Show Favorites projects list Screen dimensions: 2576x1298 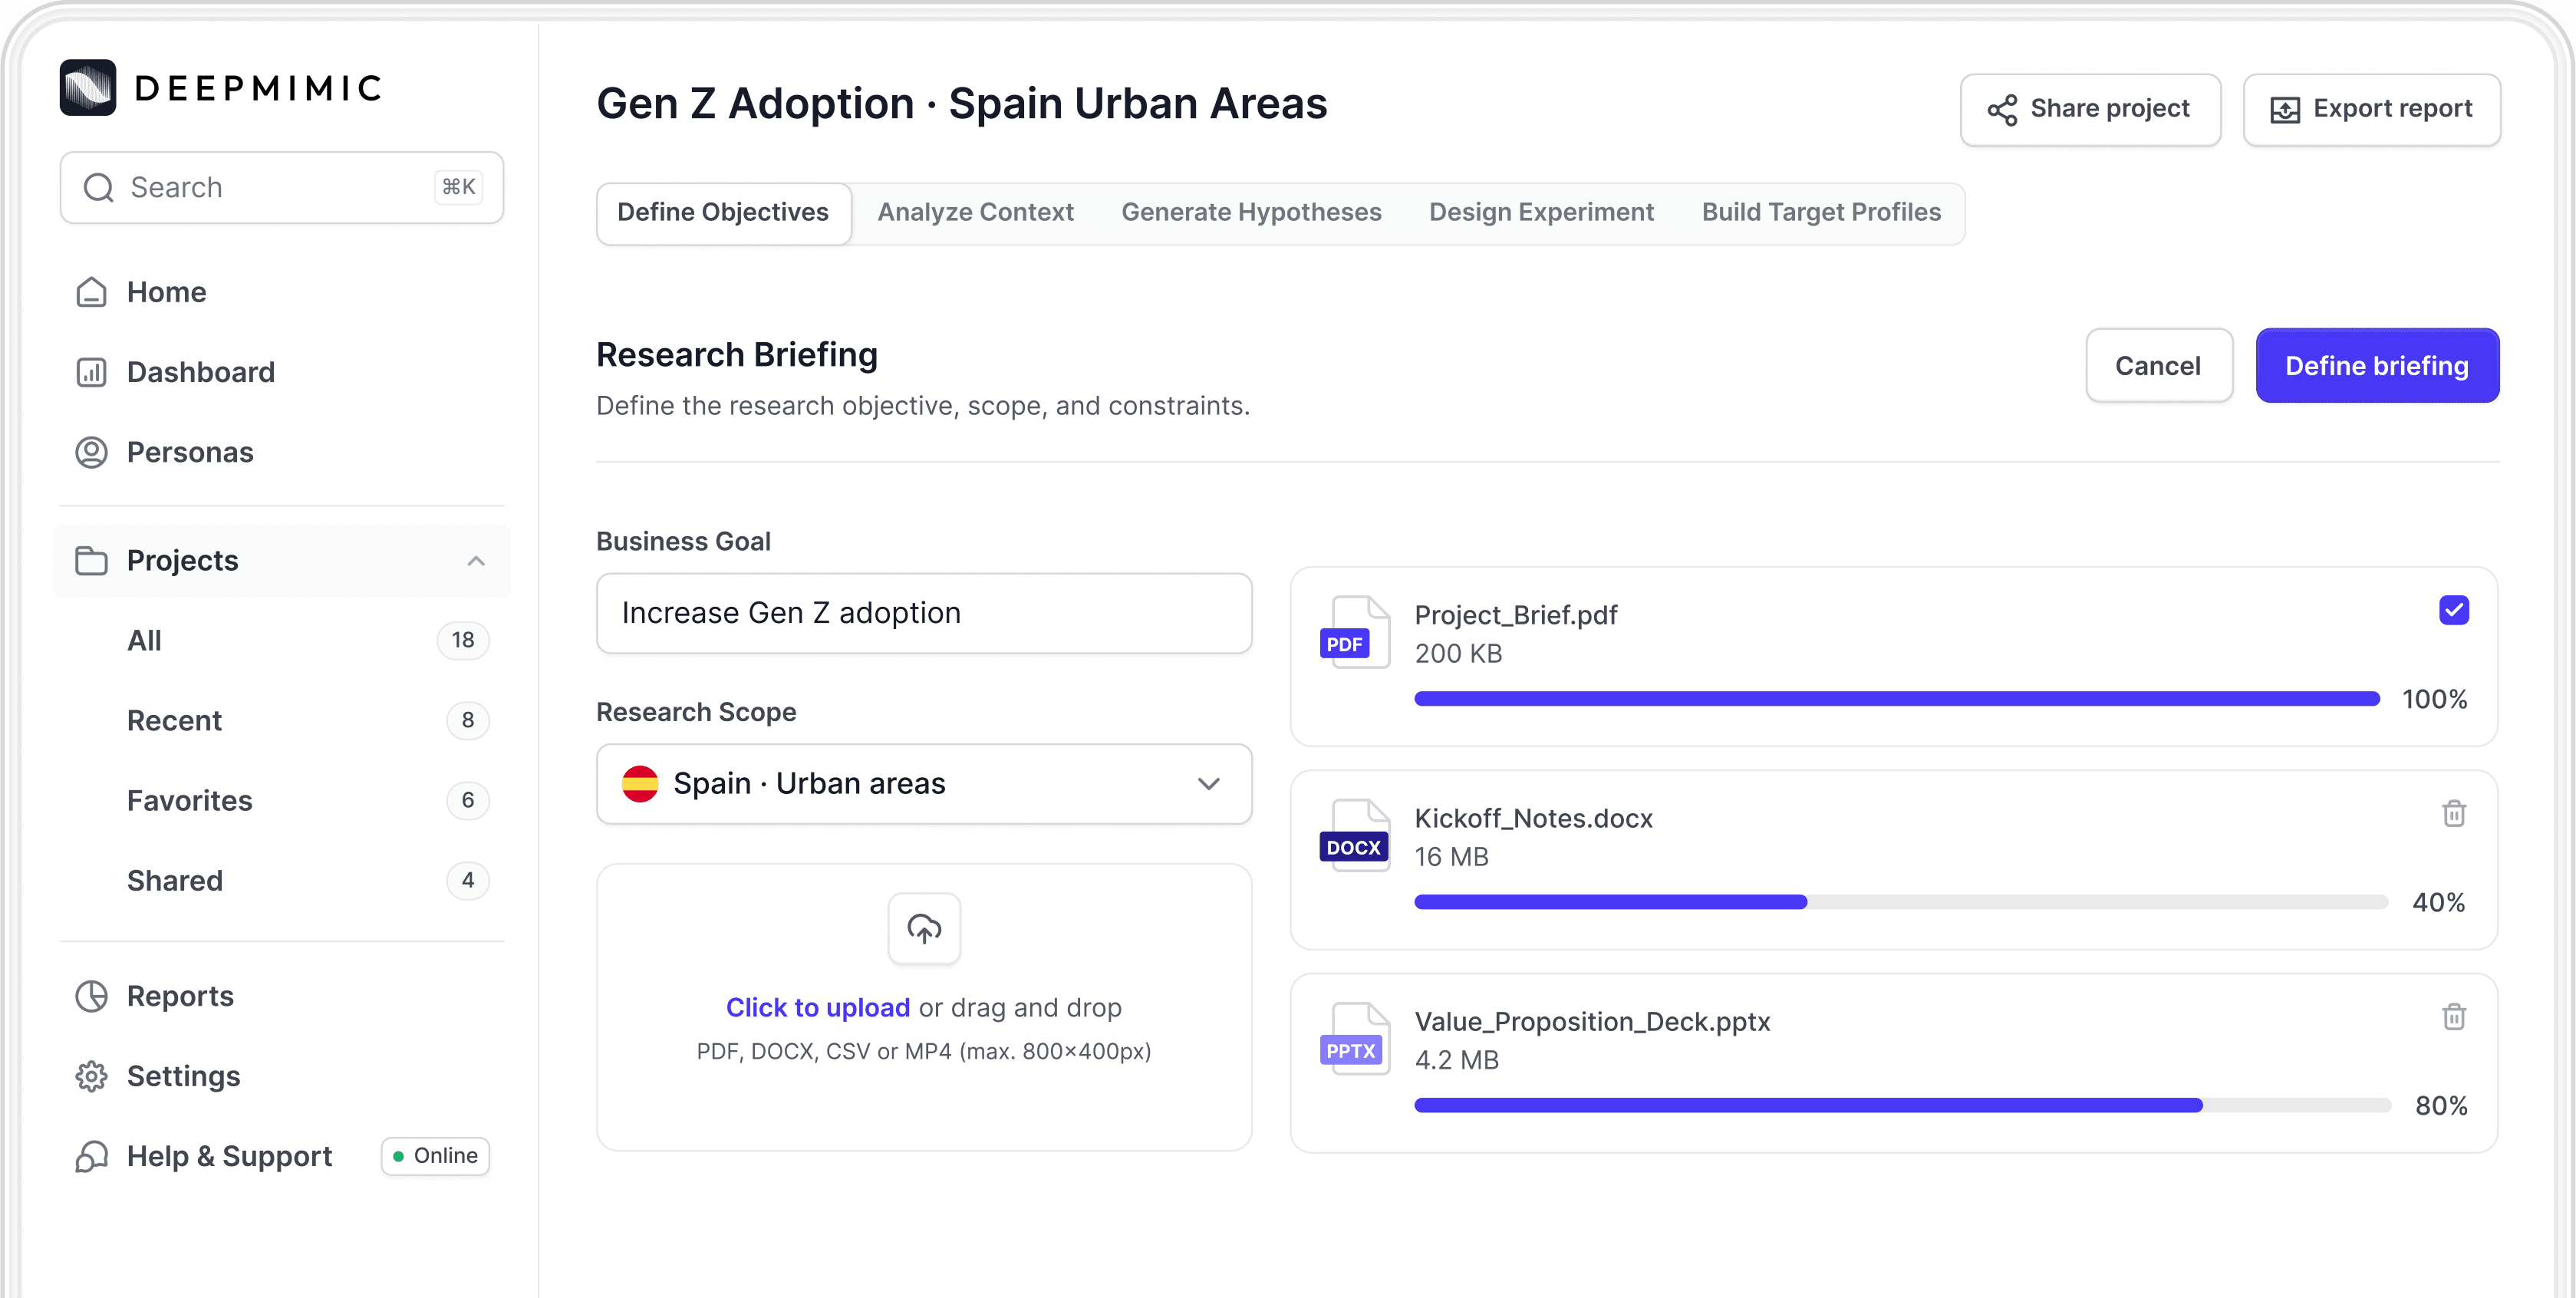[x=189, y=800]
